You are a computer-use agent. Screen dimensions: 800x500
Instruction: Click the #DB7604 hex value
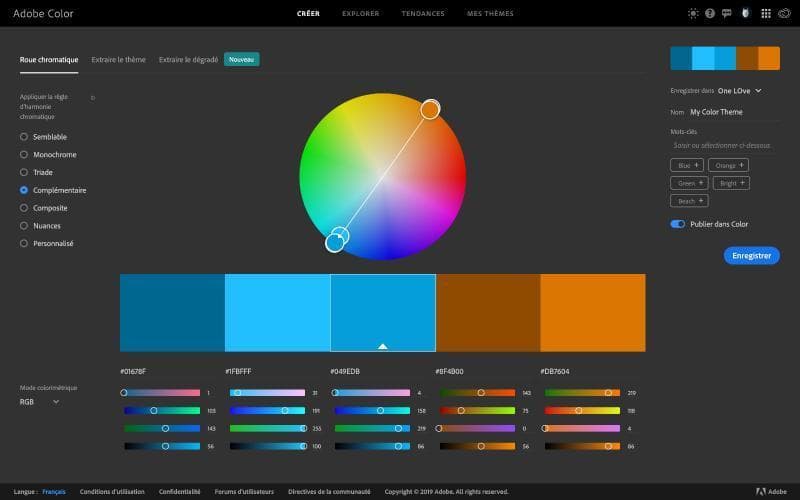tap(555, 371)
